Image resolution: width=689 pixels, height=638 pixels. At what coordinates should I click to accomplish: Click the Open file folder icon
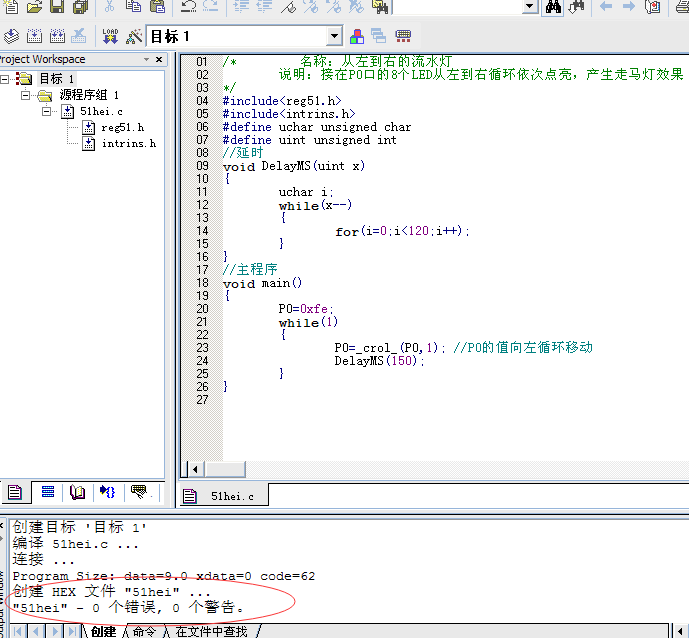pyautogui.click(x=34, y=7)
